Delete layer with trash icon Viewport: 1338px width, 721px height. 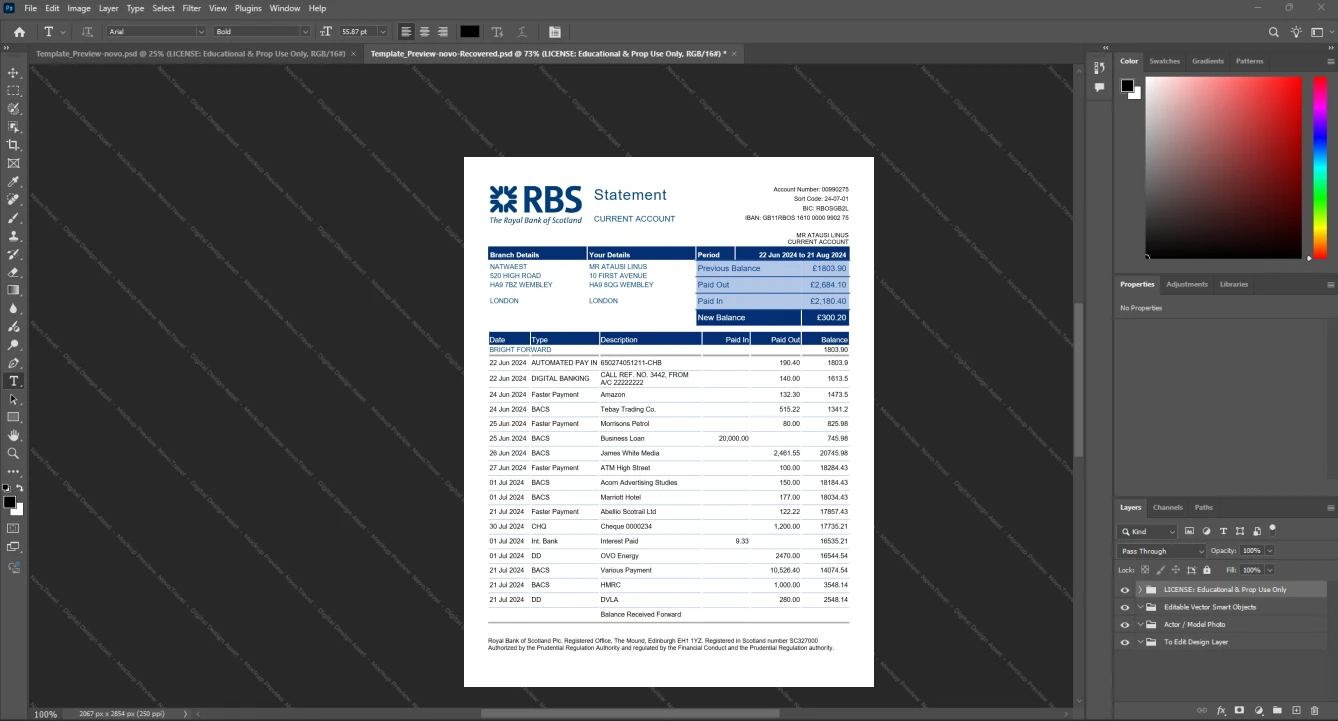click(1315, 711)
